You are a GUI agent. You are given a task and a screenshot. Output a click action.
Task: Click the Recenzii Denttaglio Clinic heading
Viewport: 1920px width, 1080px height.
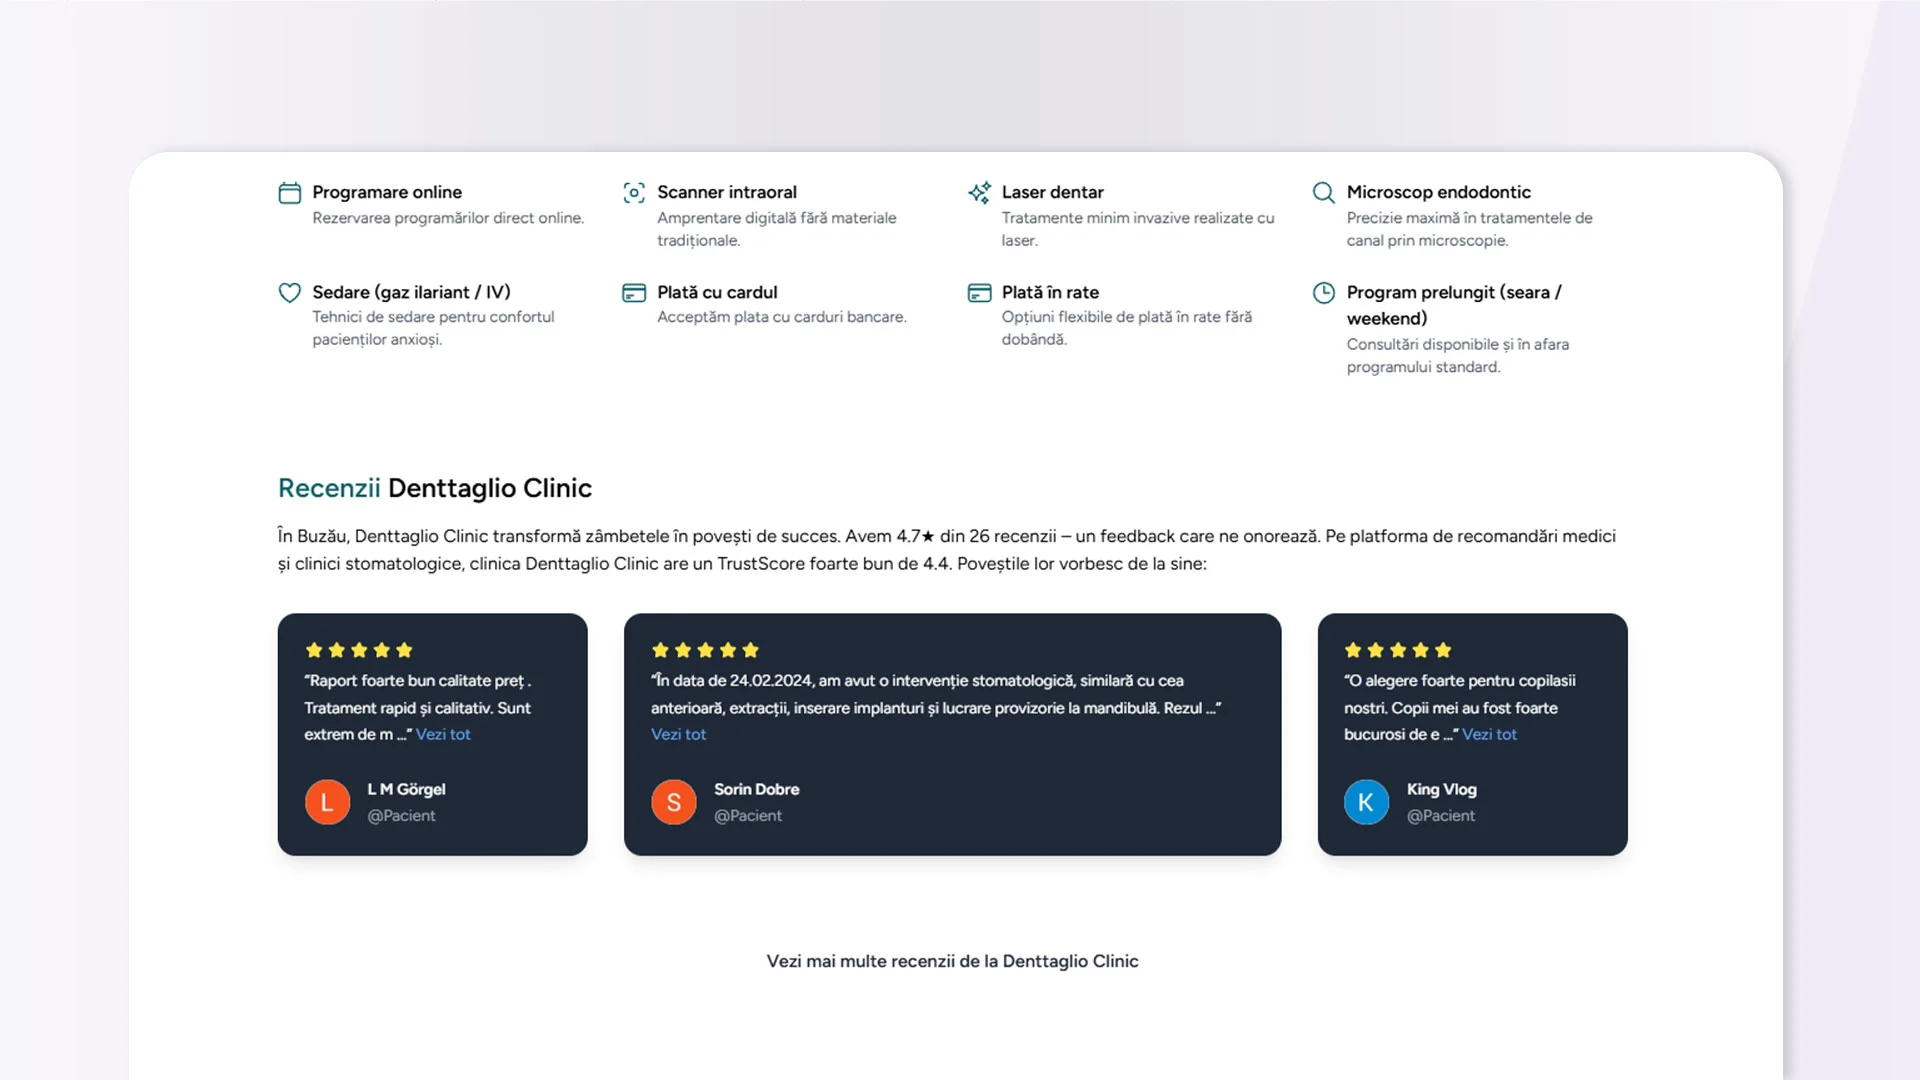tap(434, 488)
